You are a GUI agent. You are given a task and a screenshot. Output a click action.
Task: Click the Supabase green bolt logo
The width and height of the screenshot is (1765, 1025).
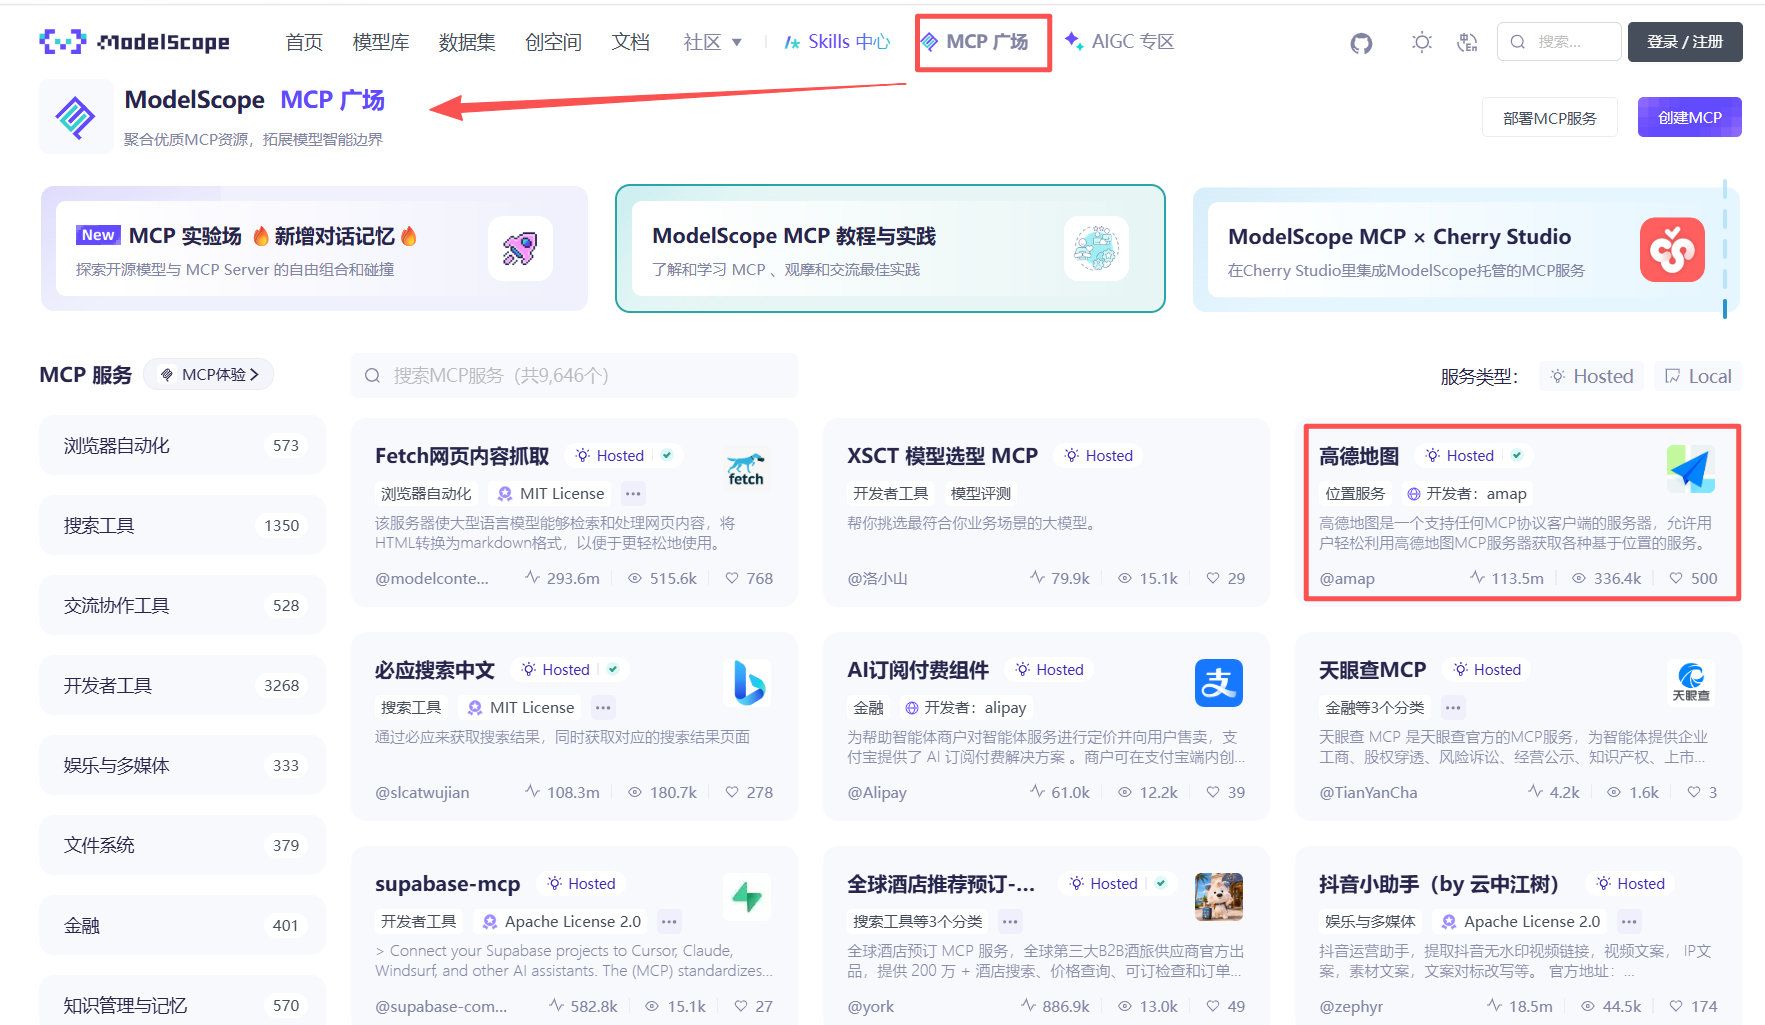(x=747, y=897)
